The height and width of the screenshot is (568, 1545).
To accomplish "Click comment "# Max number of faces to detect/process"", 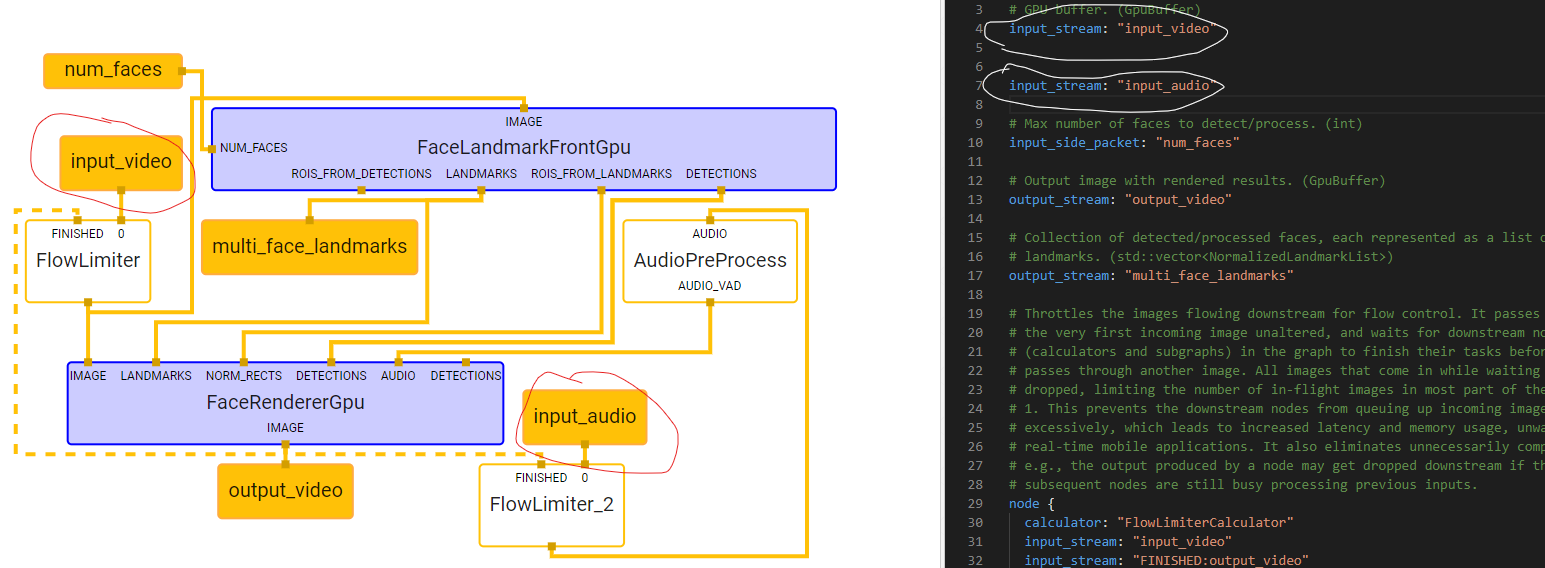I will point(1185,124).
